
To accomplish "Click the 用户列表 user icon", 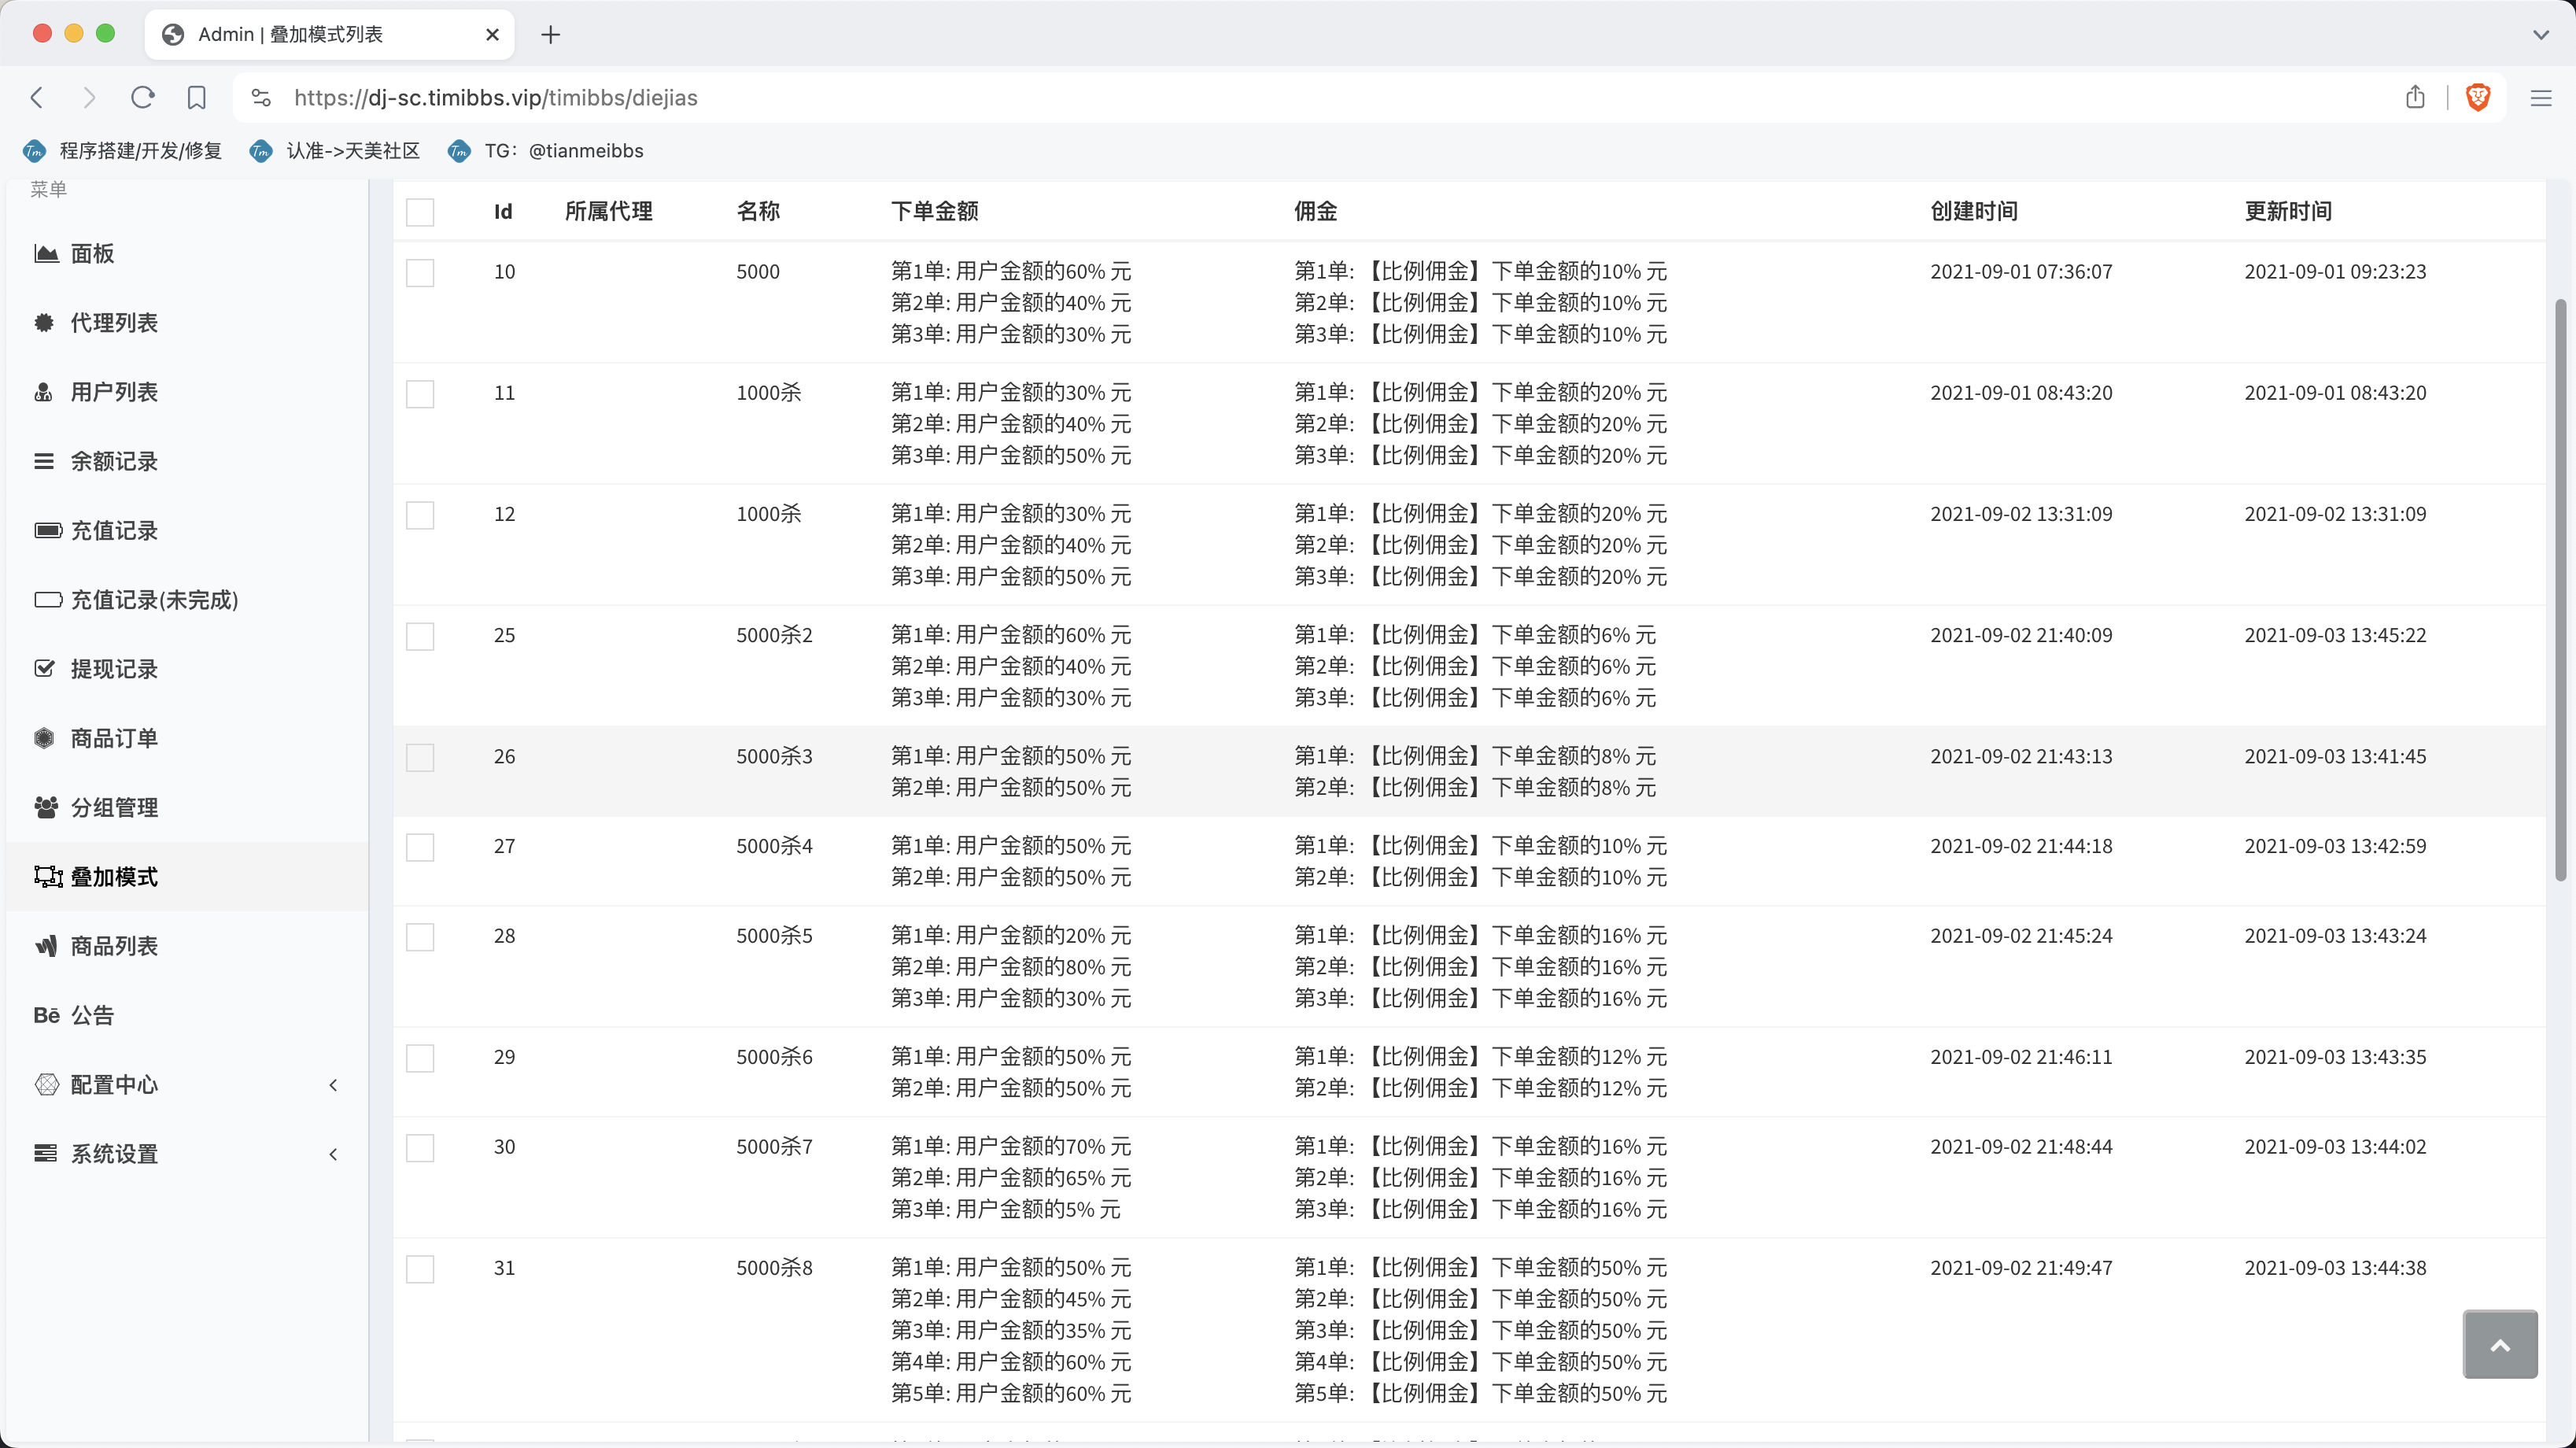I will 43,392.
